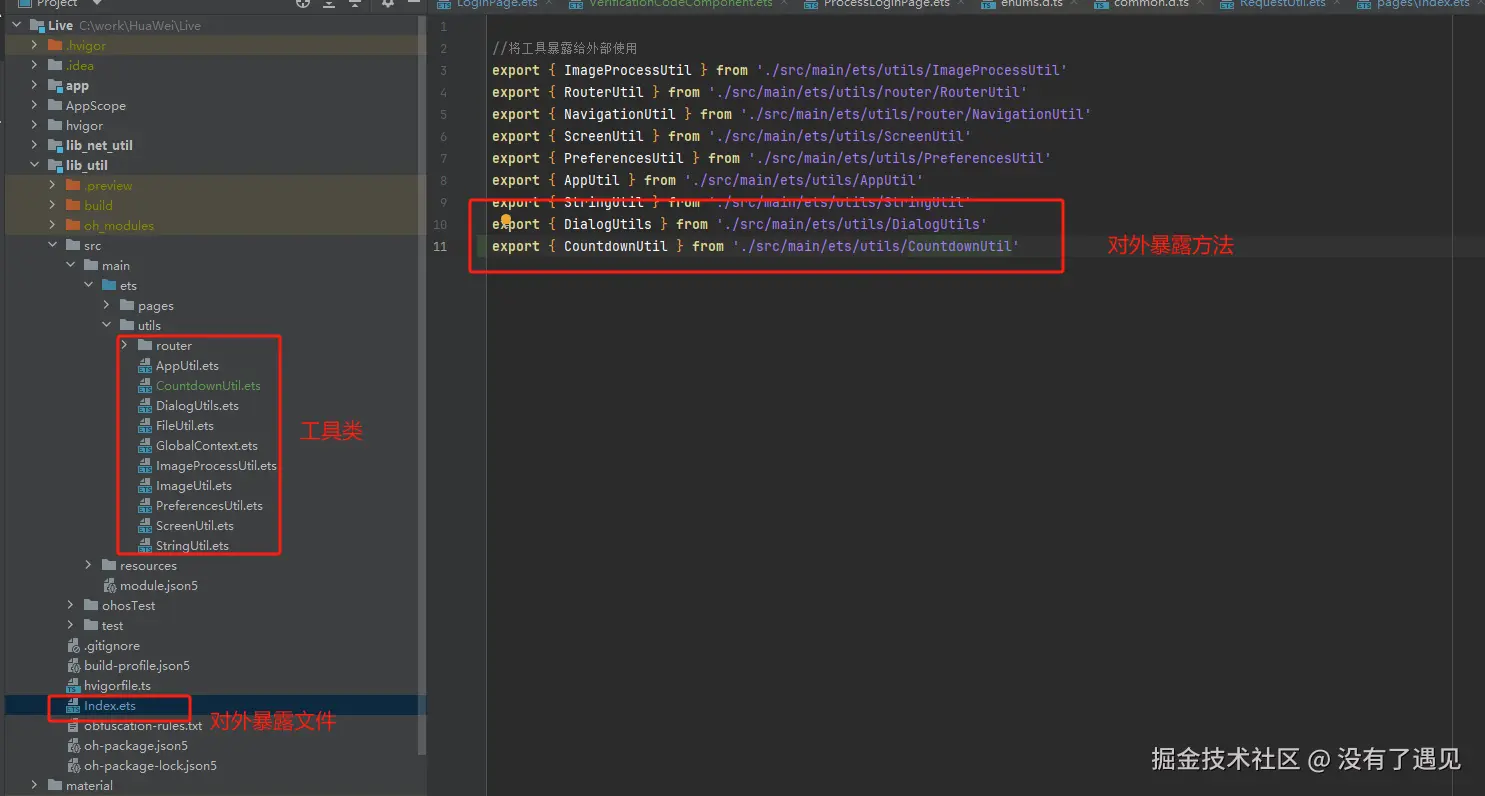
Task: Click the CountdownUtil.ets file icon
Action: point(145,386)
